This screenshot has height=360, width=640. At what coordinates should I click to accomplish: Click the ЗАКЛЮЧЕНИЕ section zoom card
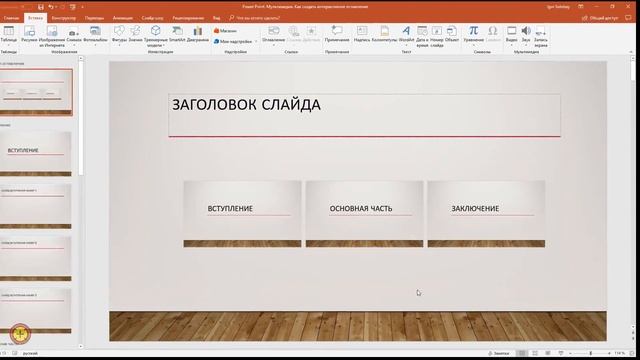point(486,214)
